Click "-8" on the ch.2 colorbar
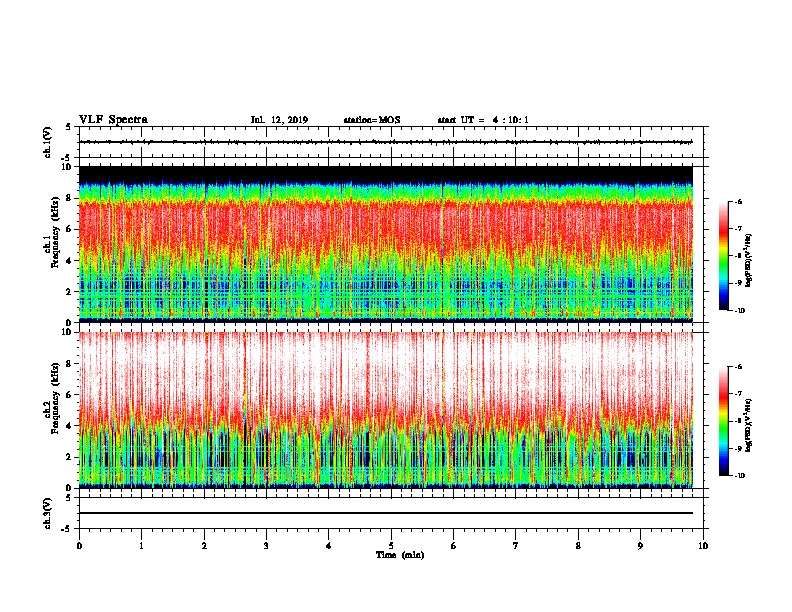 [x=738, y=421]
